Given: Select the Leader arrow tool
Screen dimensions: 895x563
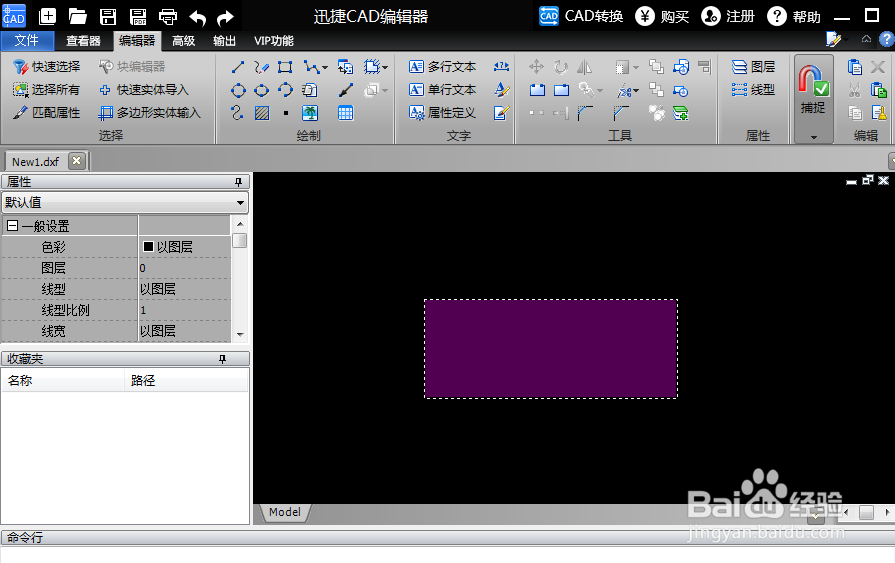Looking at the screenshot, I should point(345,90).
